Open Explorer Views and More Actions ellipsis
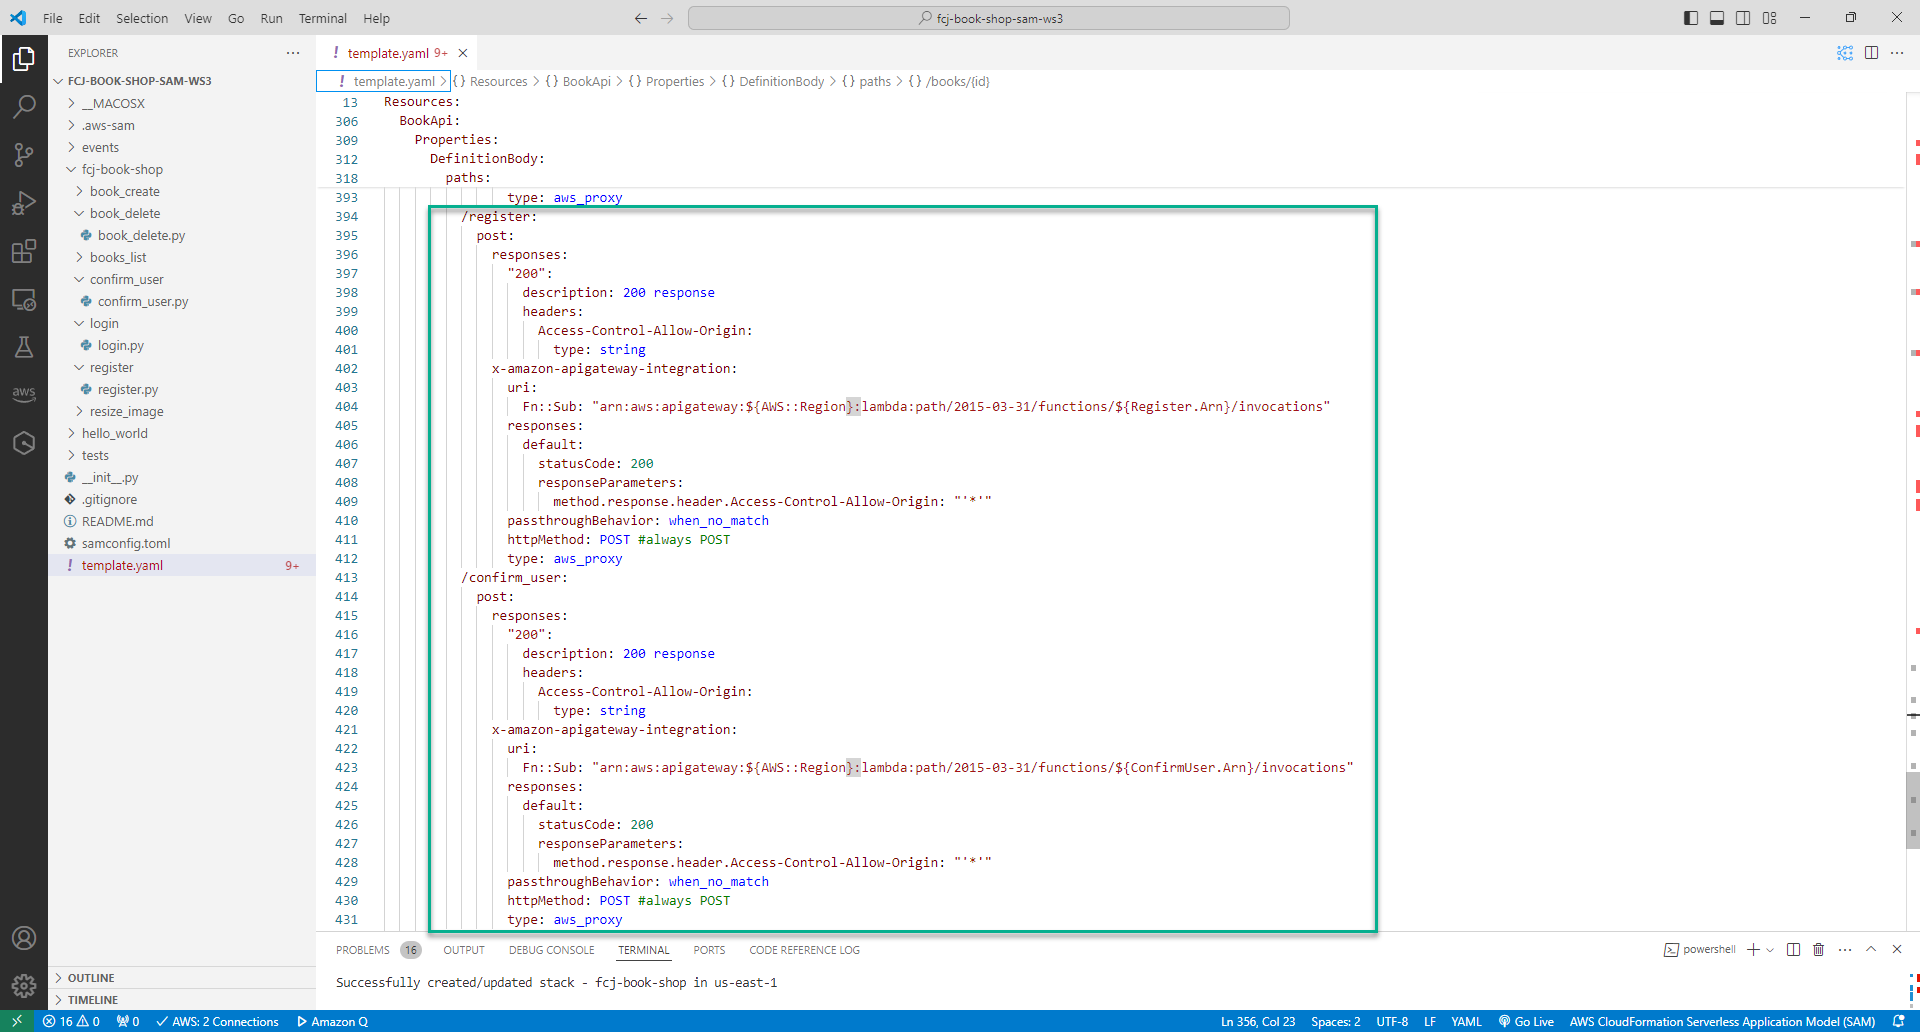 coord(293,53)
